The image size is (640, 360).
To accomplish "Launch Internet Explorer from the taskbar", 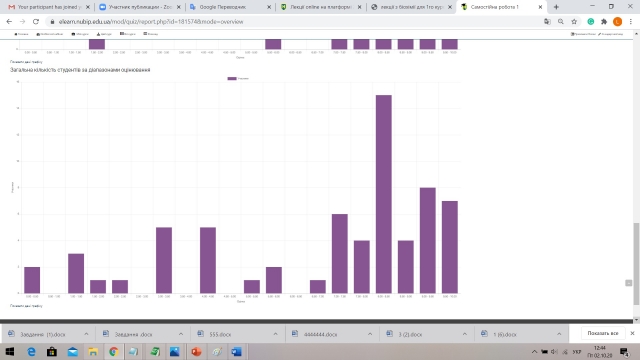I will click(31, 351).
